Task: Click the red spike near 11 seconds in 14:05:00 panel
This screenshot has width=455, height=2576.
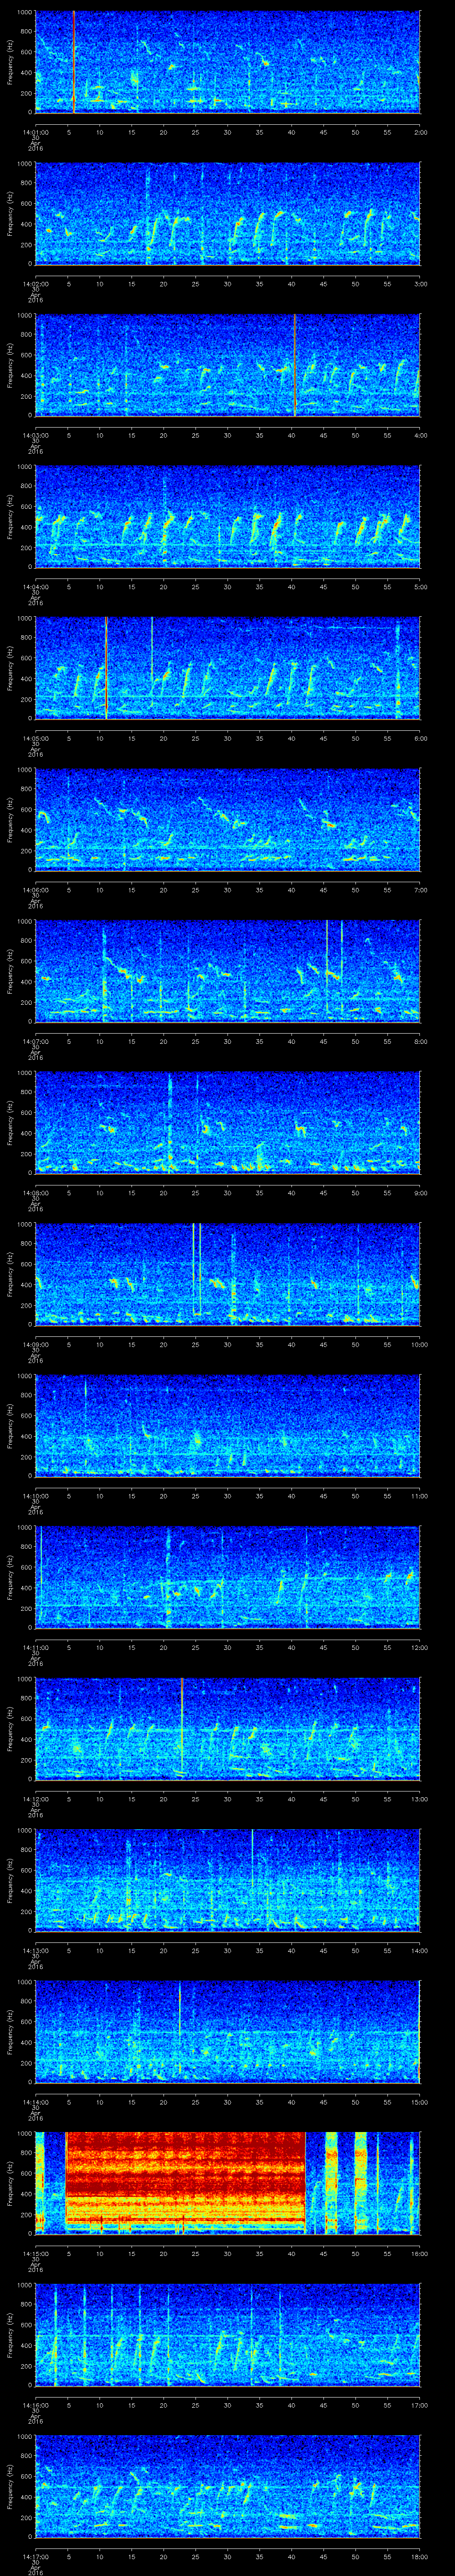Action: pyautogui.click(x=106, y=668)
